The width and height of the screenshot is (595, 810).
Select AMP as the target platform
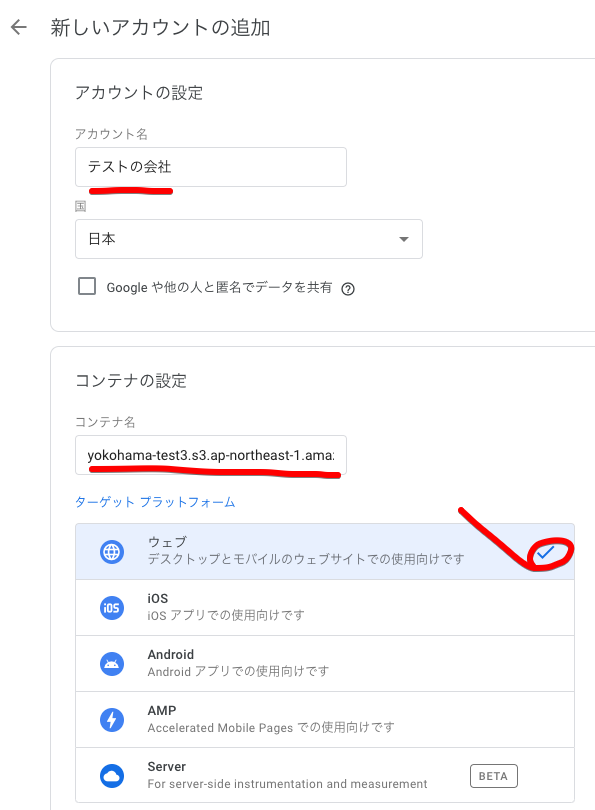click(300, 718)
